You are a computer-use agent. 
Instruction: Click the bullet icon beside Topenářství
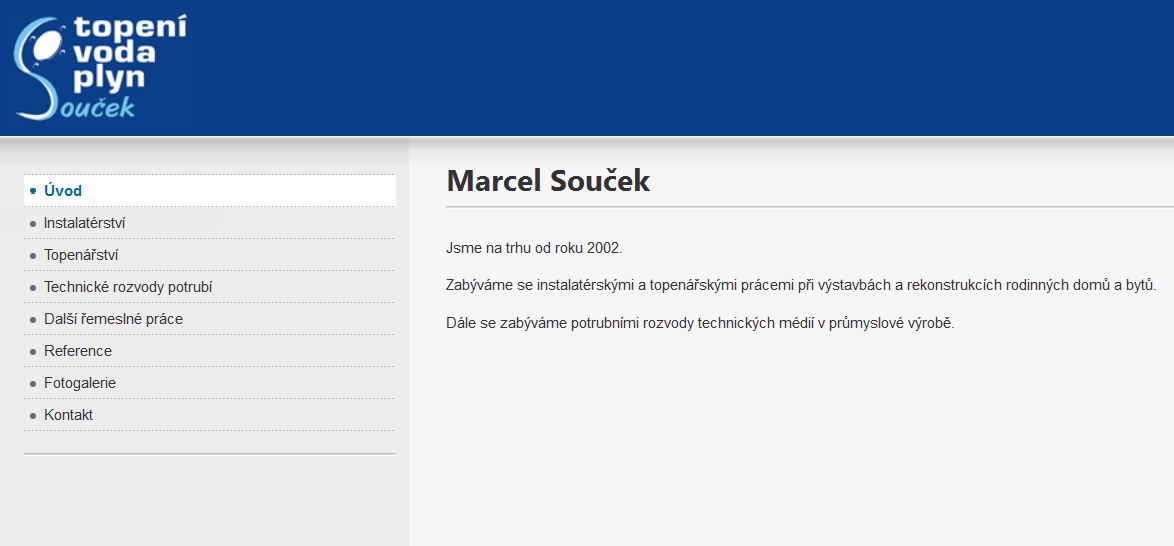point(33,256)
